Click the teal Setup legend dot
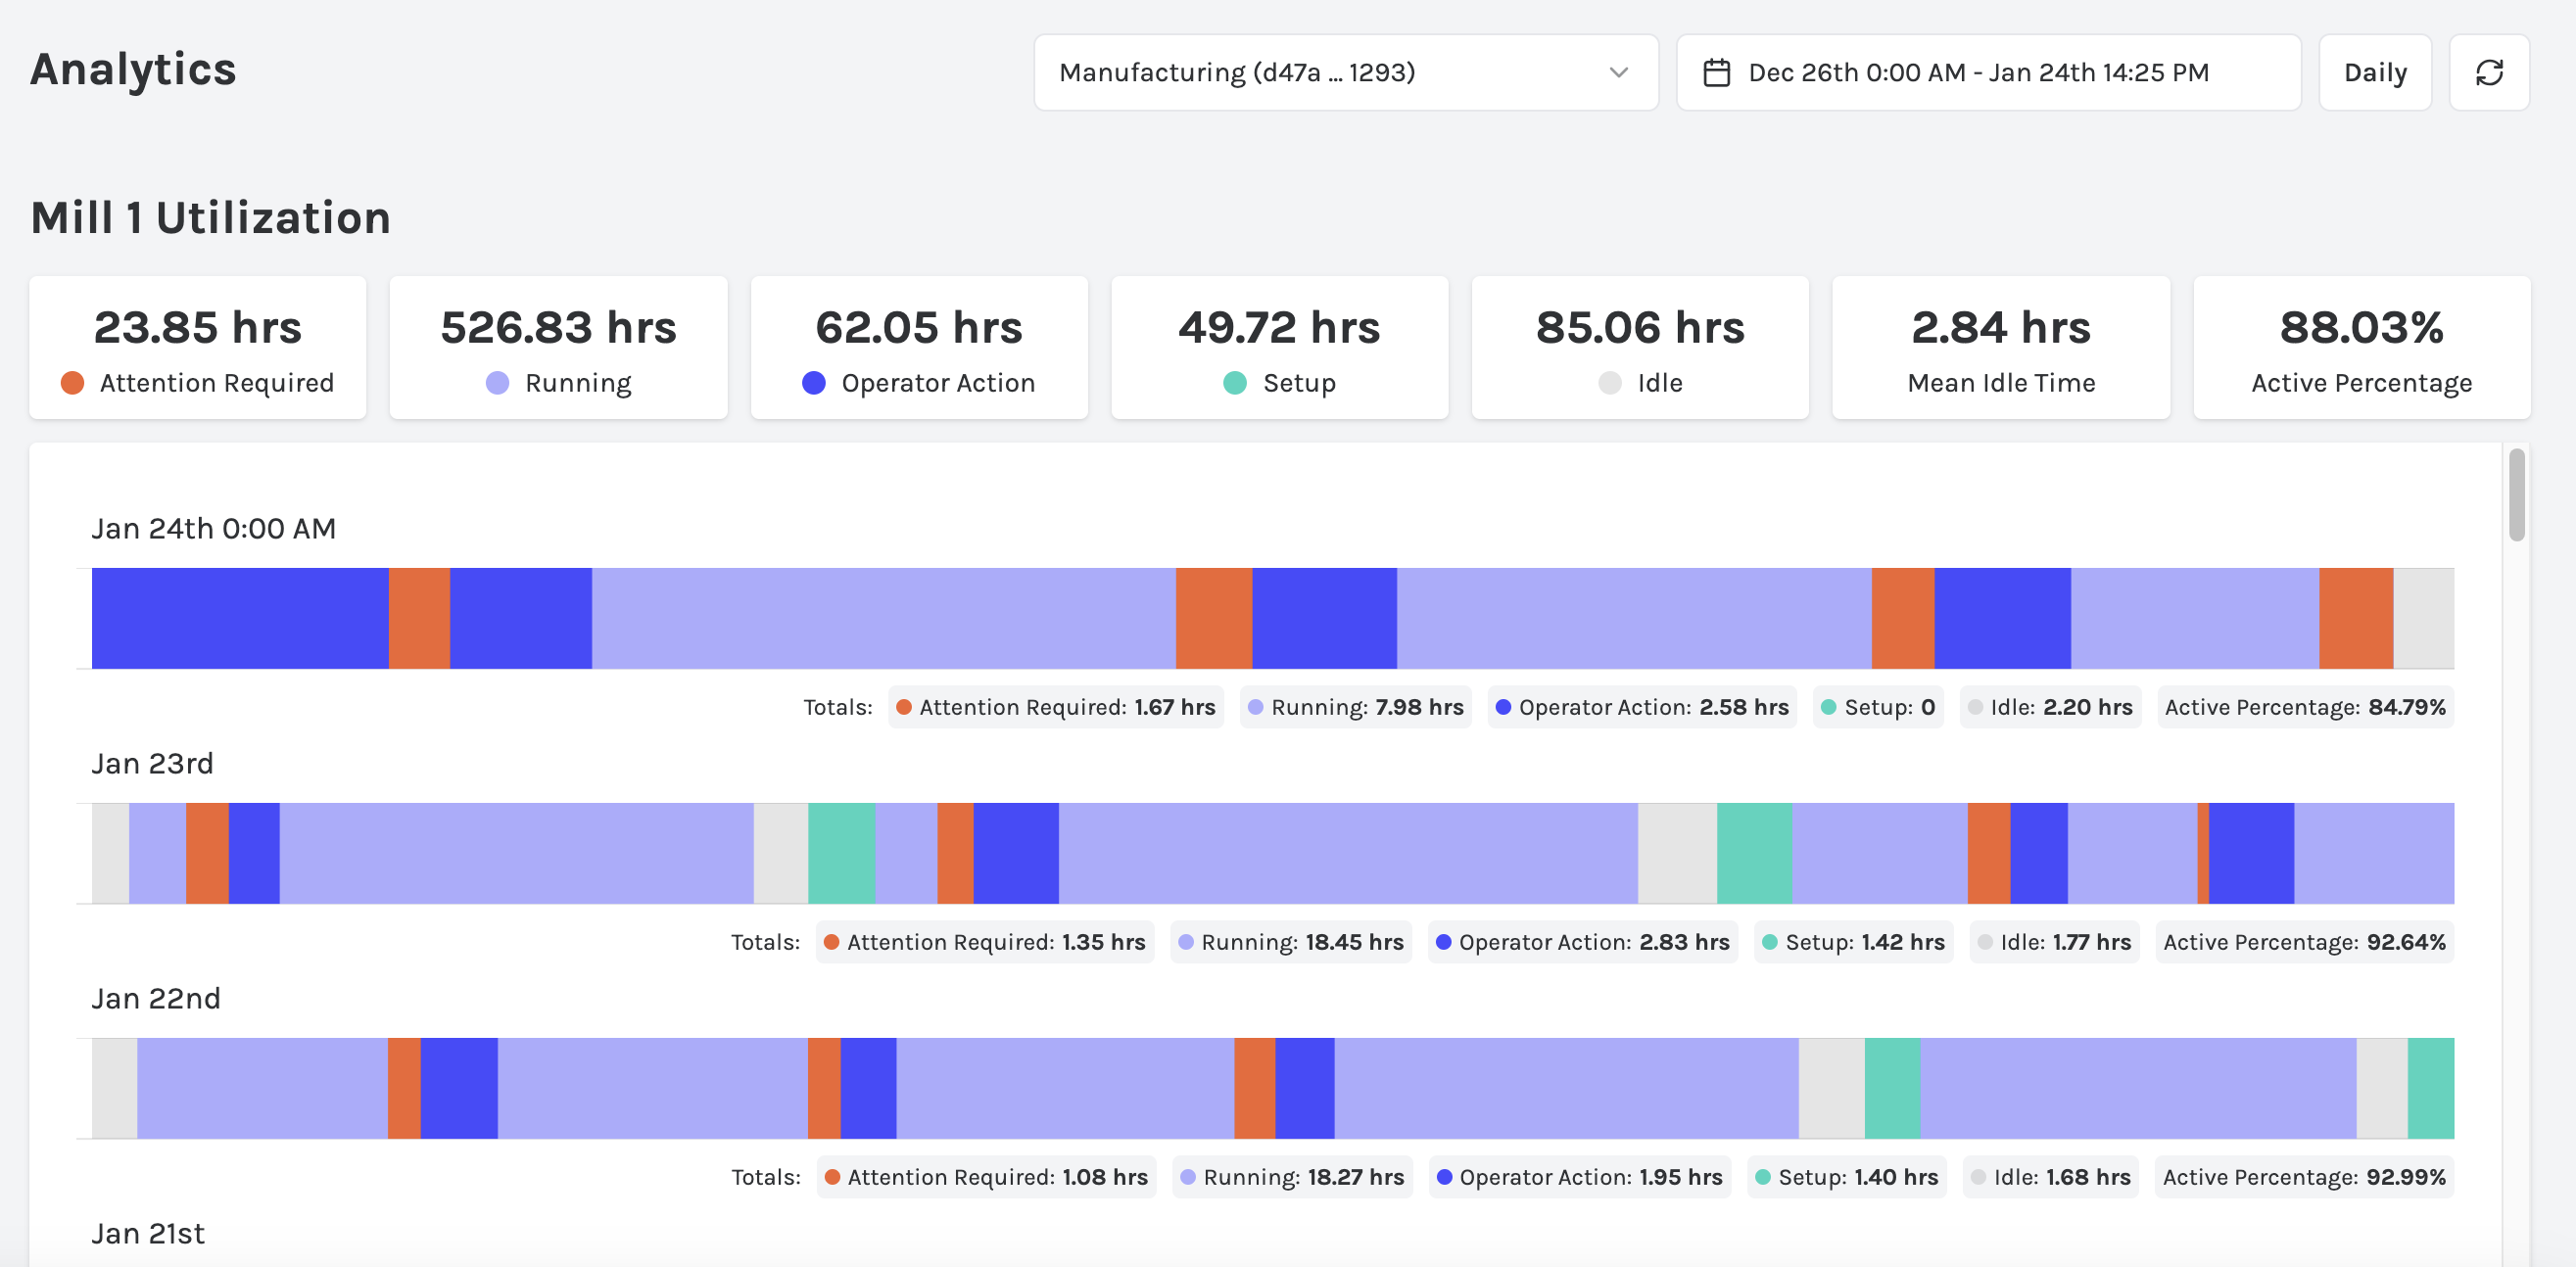Viewport: 2576px width, 1267px height. click(1235, 383)
